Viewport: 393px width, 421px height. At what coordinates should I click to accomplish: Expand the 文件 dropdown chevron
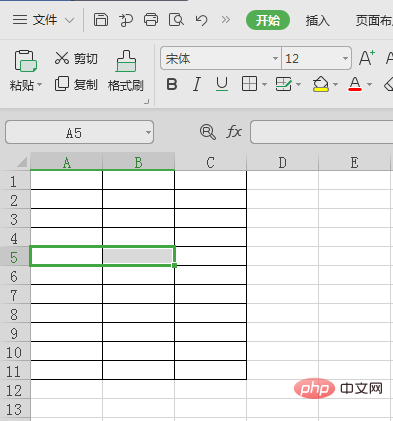point(69,21)
